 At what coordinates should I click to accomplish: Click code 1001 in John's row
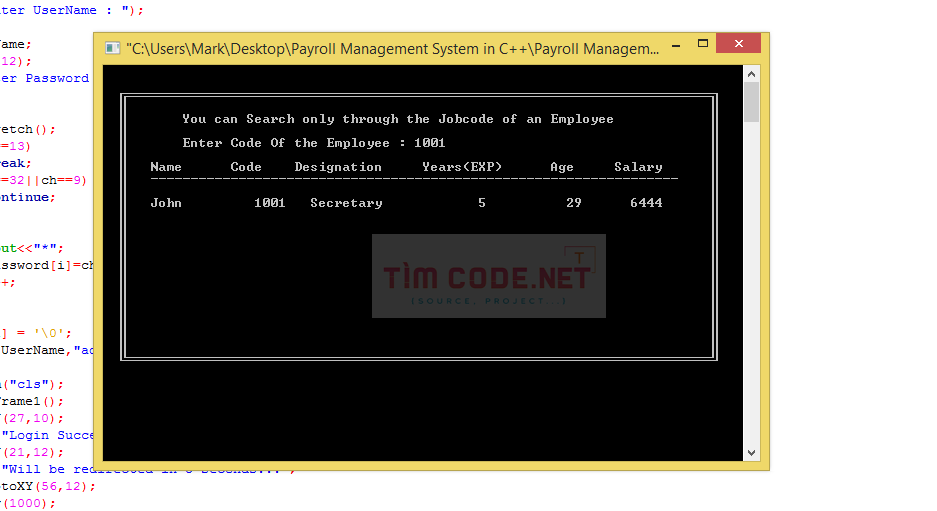(270, 203)
